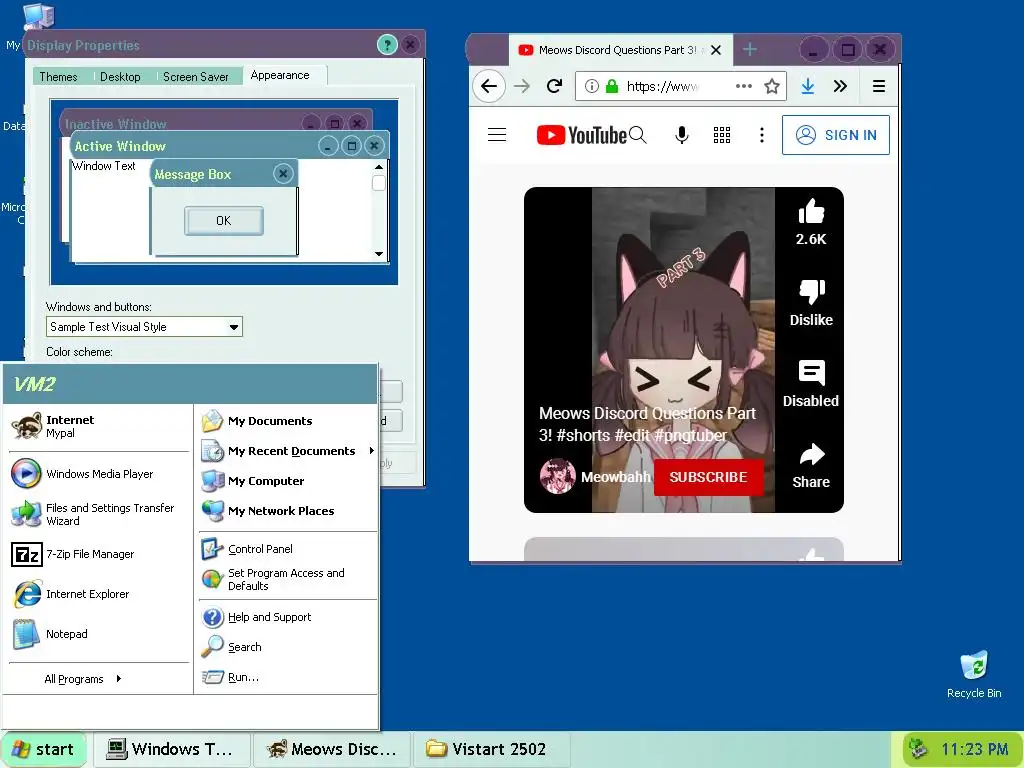Click OK in the Message Box preview
This screenshot has height=768, width=1024.
click(x=224, y=221)
